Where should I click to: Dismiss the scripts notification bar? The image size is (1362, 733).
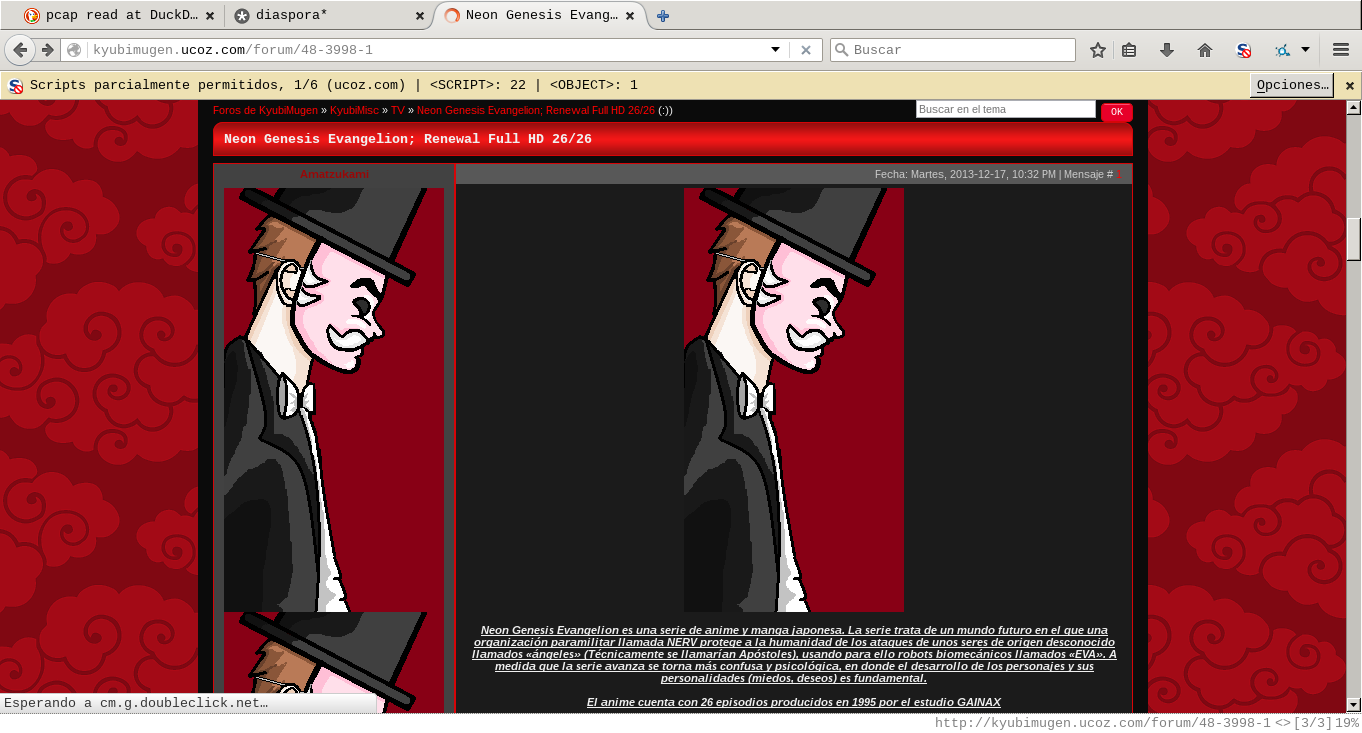tap(1349, 86)
